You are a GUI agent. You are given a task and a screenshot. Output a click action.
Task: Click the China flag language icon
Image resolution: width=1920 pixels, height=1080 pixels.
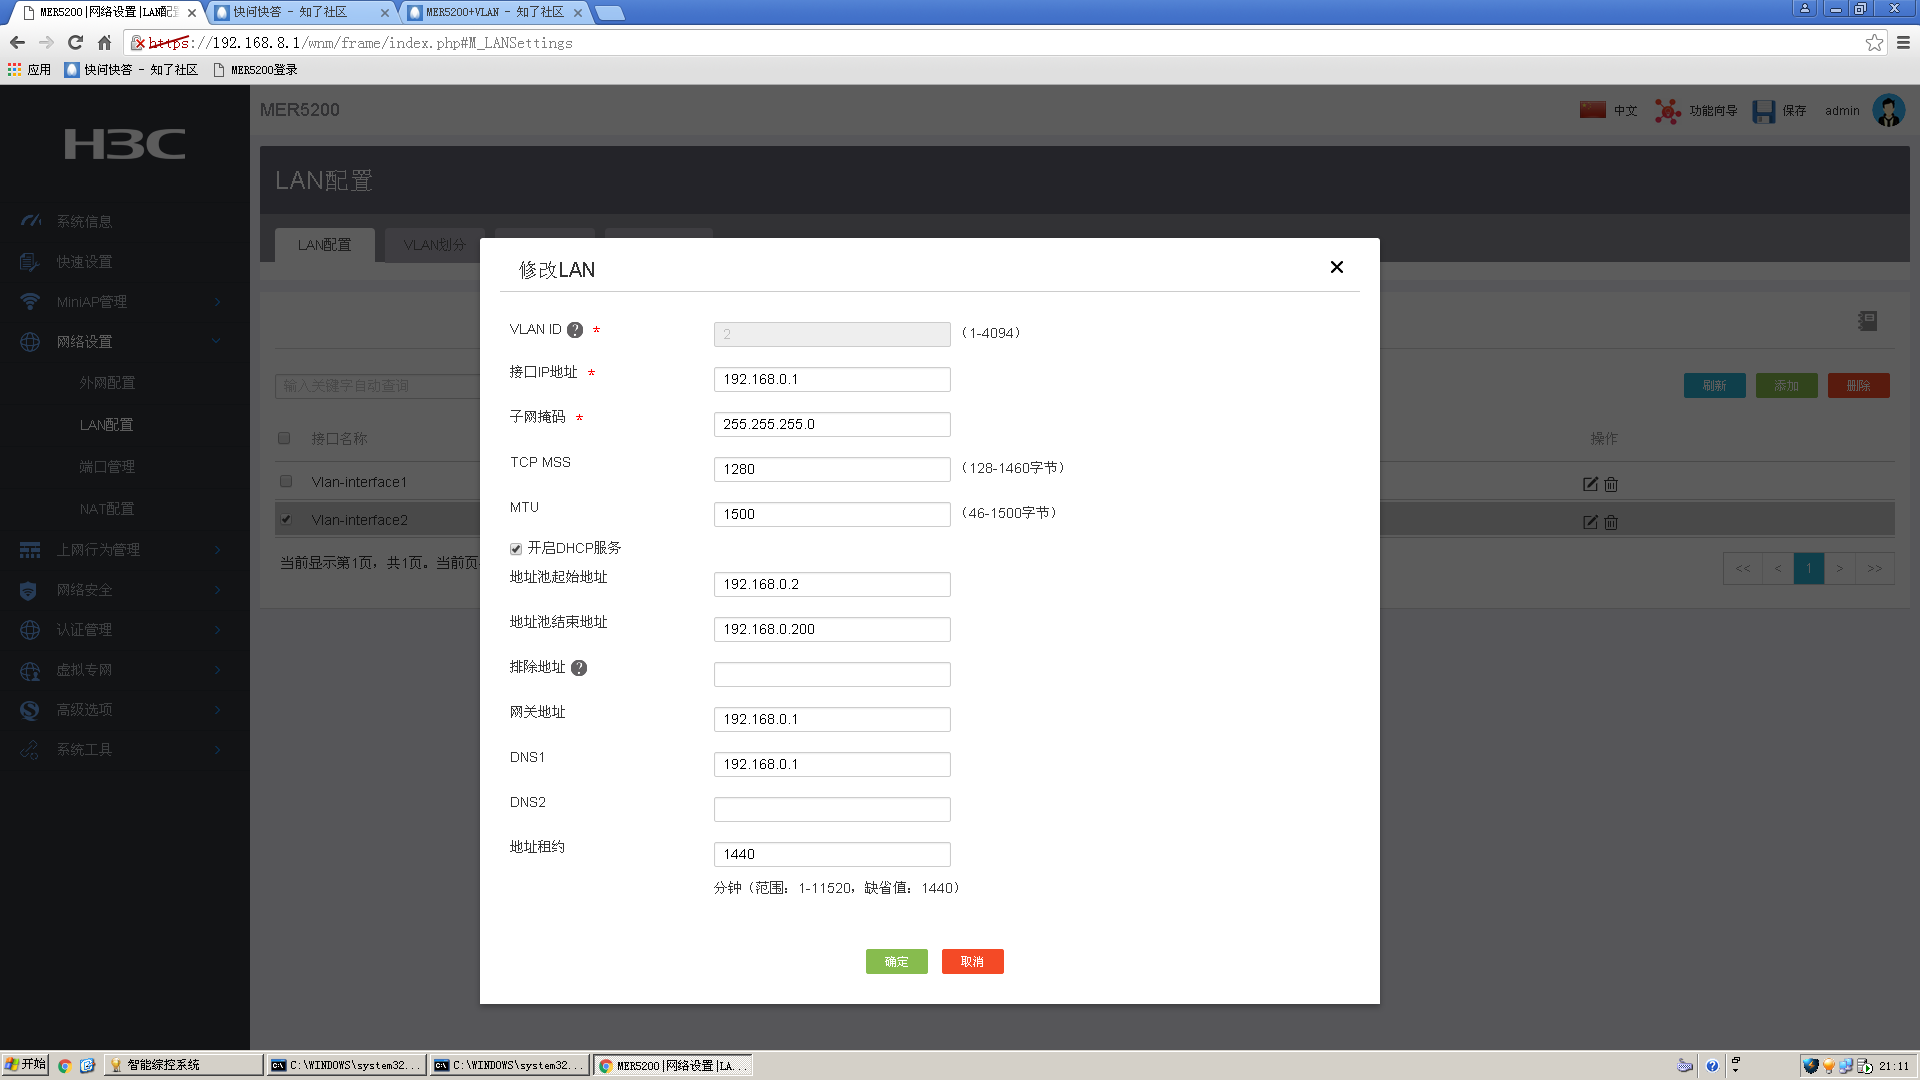(1593, 110)
